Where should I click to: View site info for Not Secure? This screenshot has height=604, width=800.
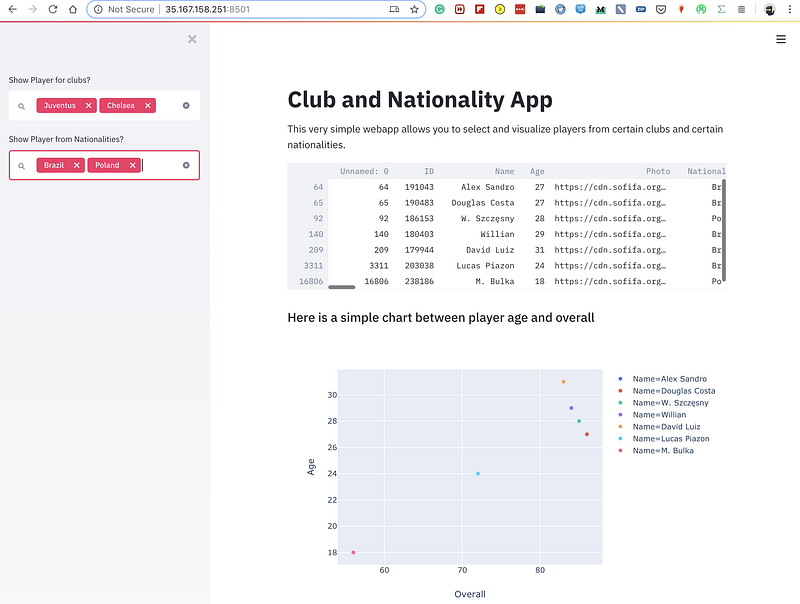pyautogui.click(x=125, y=9)
